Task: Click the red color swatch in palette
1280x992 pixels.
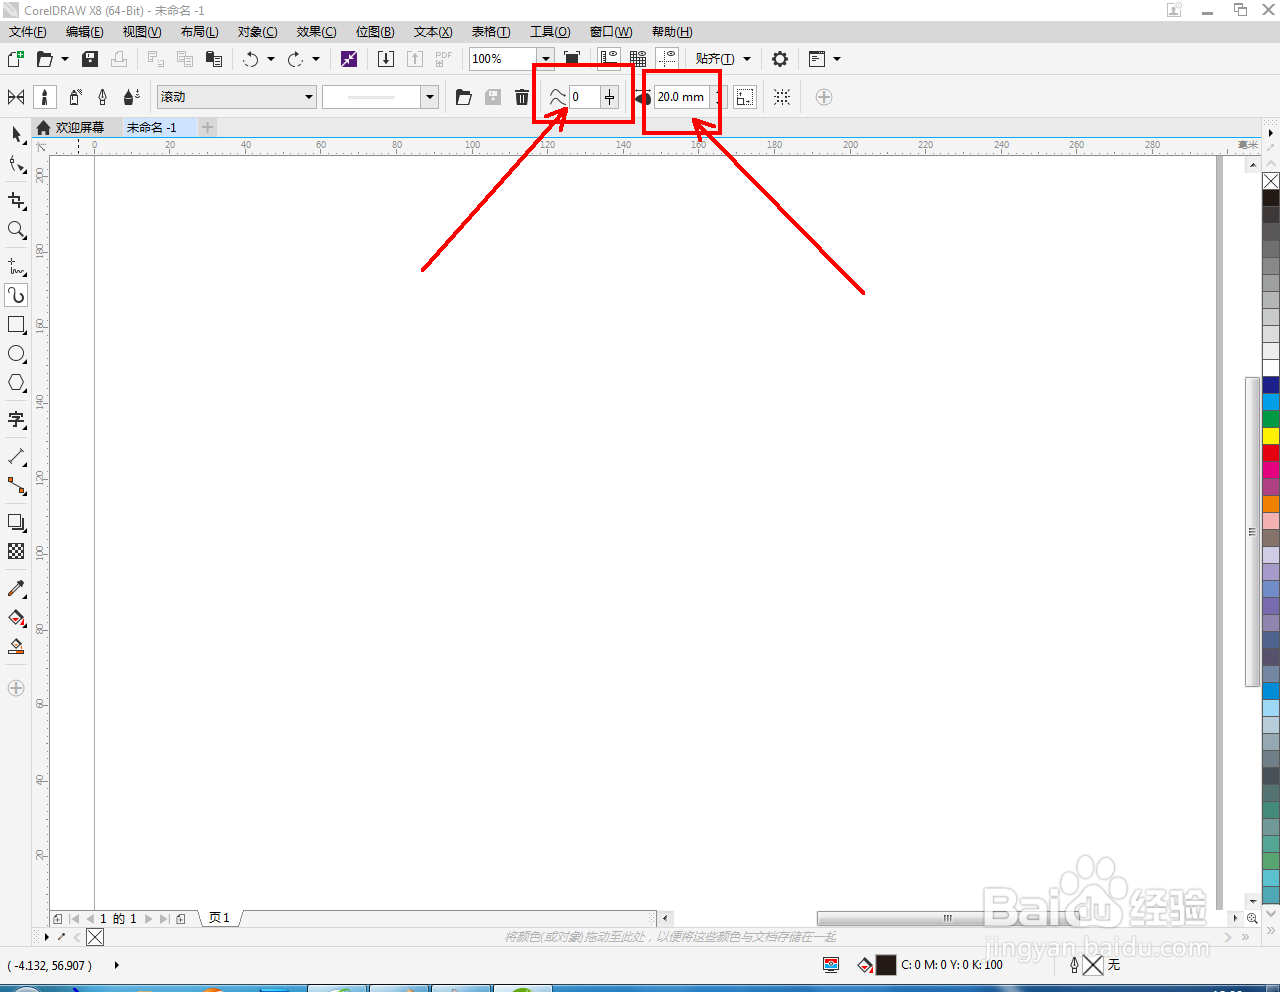Action: tap(1271, 452)
